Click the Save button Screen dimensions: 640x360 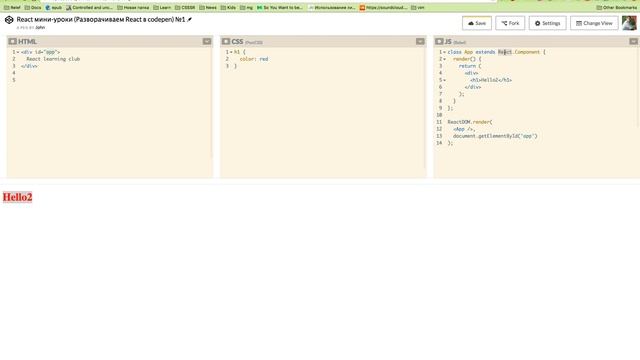tap(477, 23)
